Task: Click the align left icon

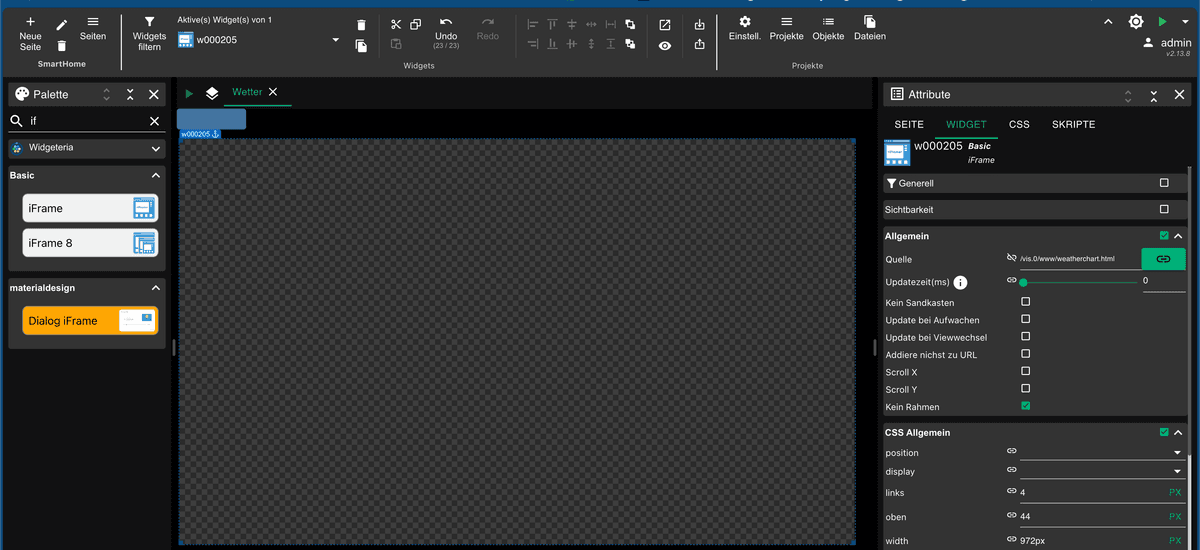Action: click(532, 24)
